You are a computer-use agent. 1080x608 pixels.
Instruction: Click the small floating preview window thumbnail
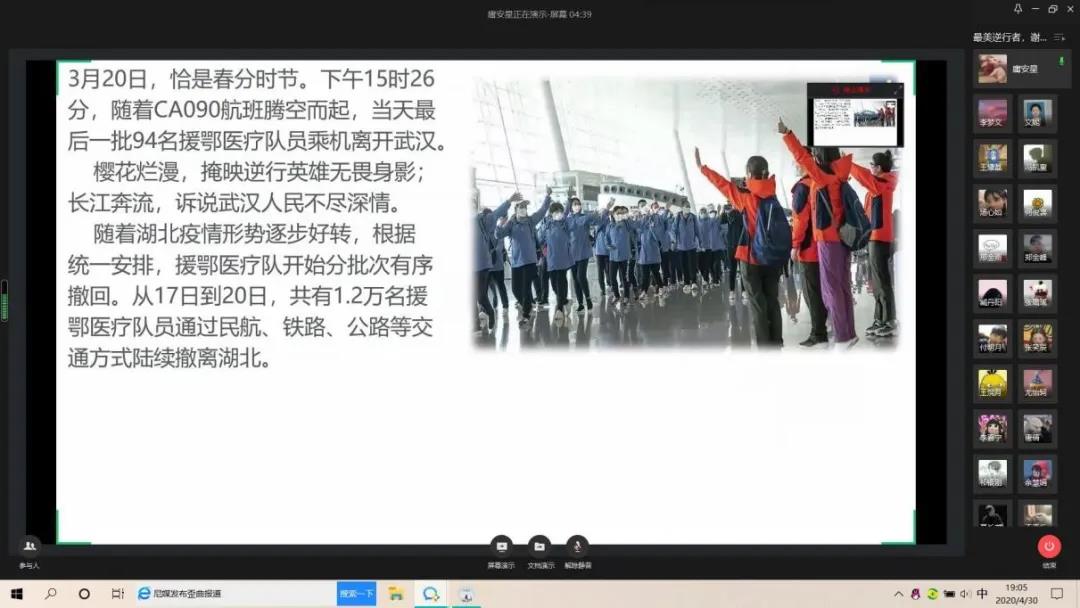click(x=855, y=116)
